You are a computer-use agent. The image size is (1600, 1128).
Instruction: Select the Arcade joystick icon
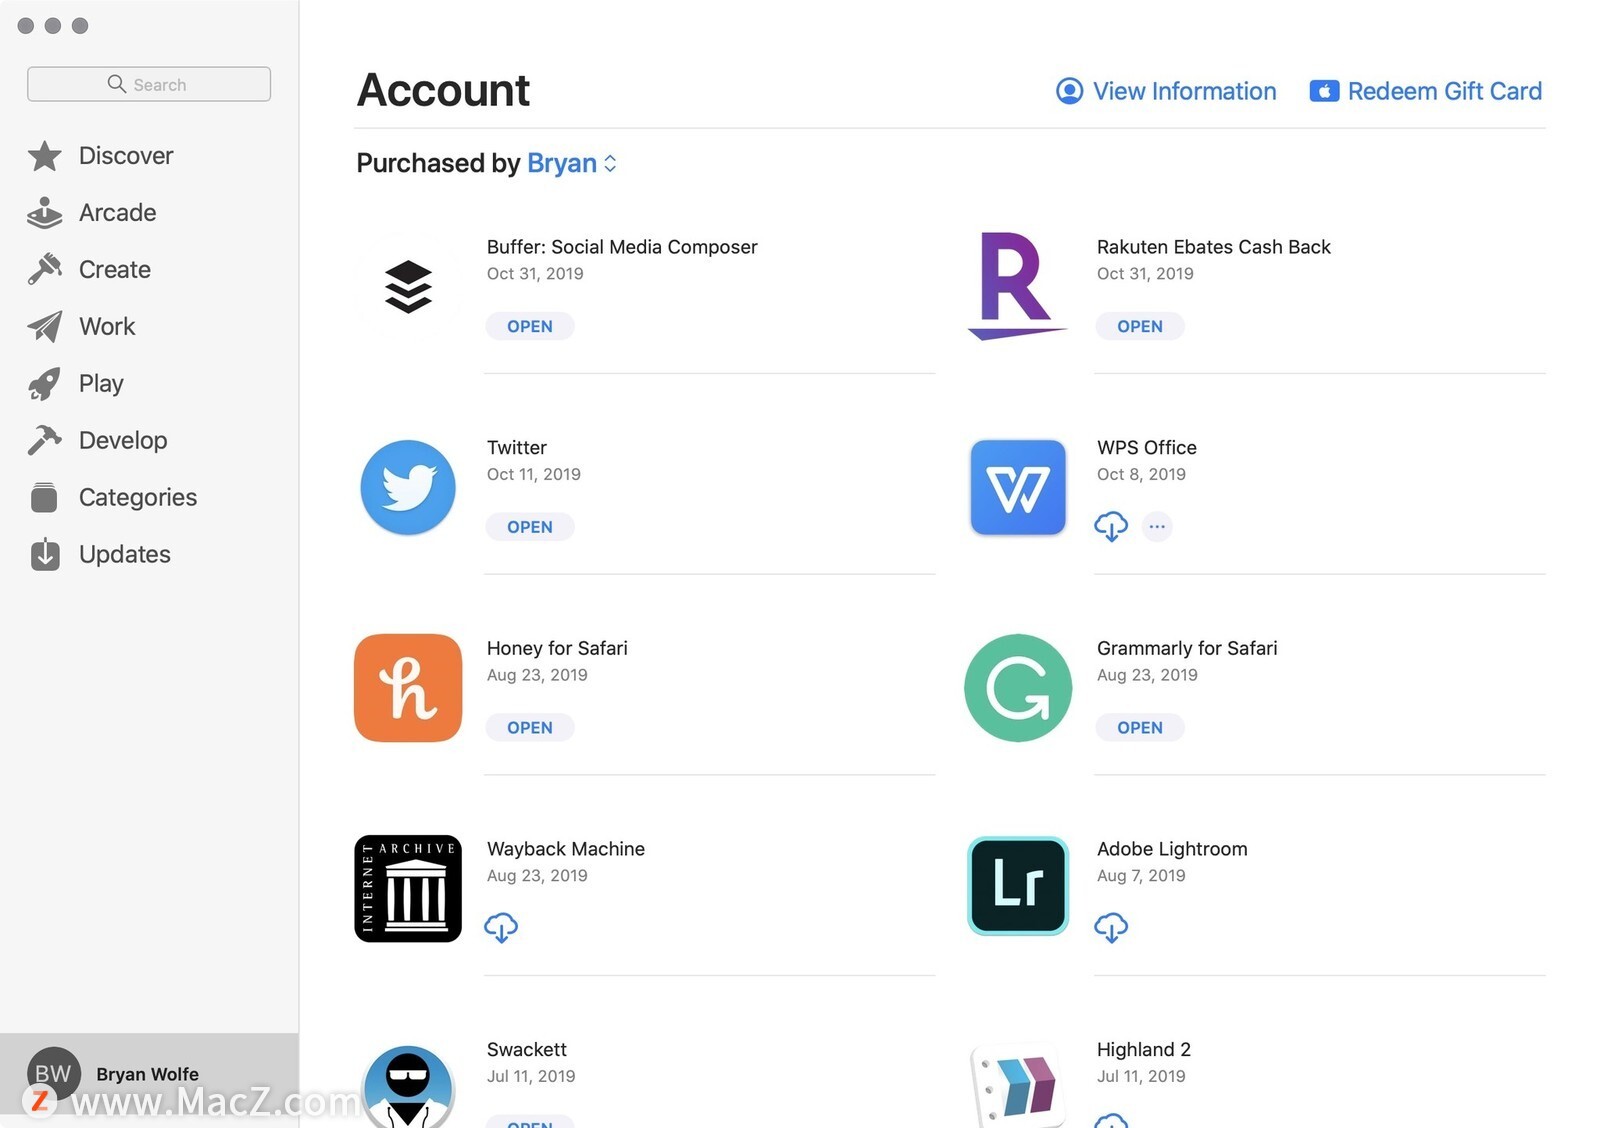click(44, 213)
